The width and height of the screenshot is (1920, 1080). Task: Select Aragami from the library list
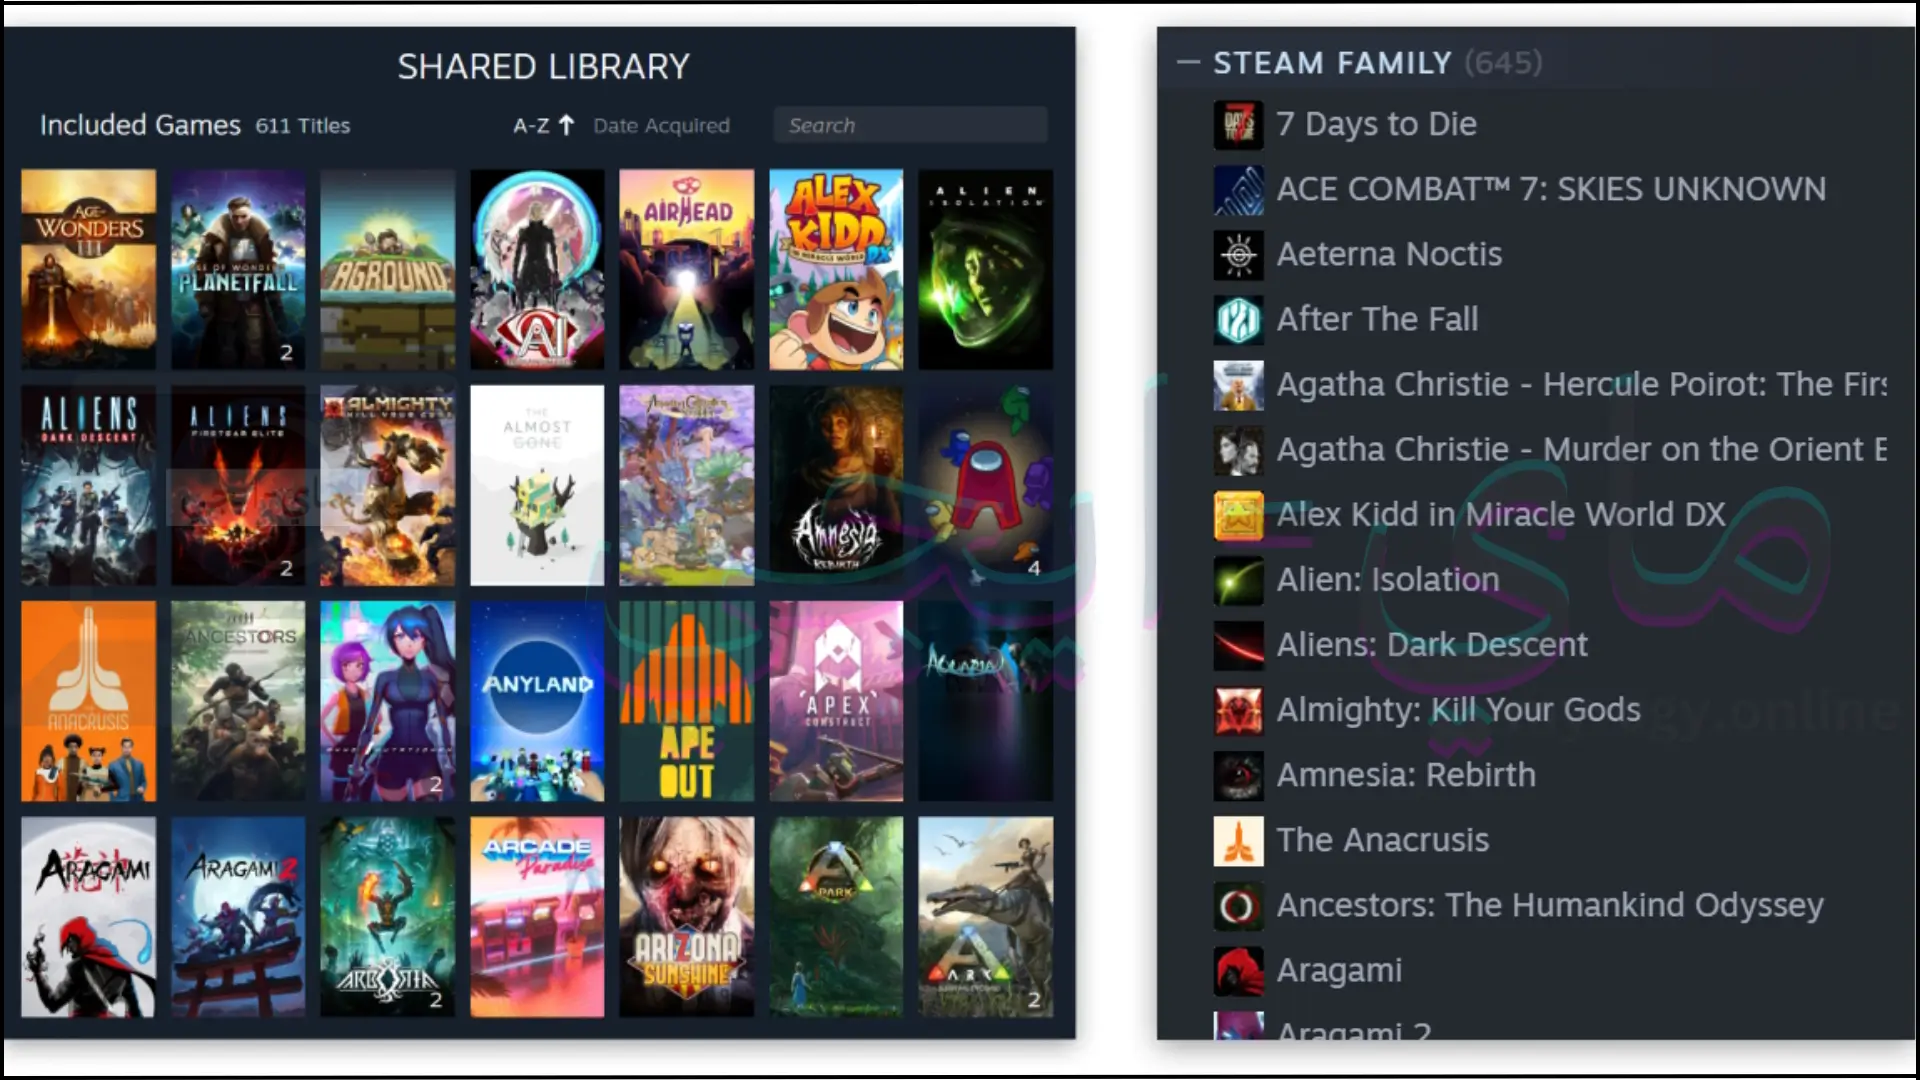pyautogui.click(x=1337, y=969)
